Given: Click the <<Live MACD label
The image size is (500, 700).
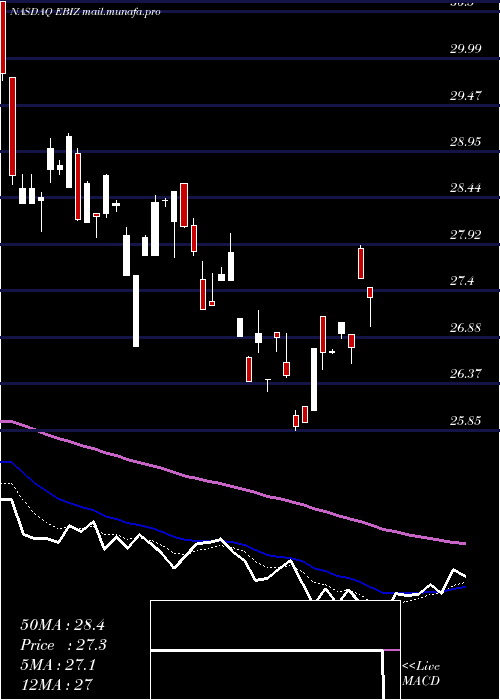Looking at the screenshot, I should 421,673.
